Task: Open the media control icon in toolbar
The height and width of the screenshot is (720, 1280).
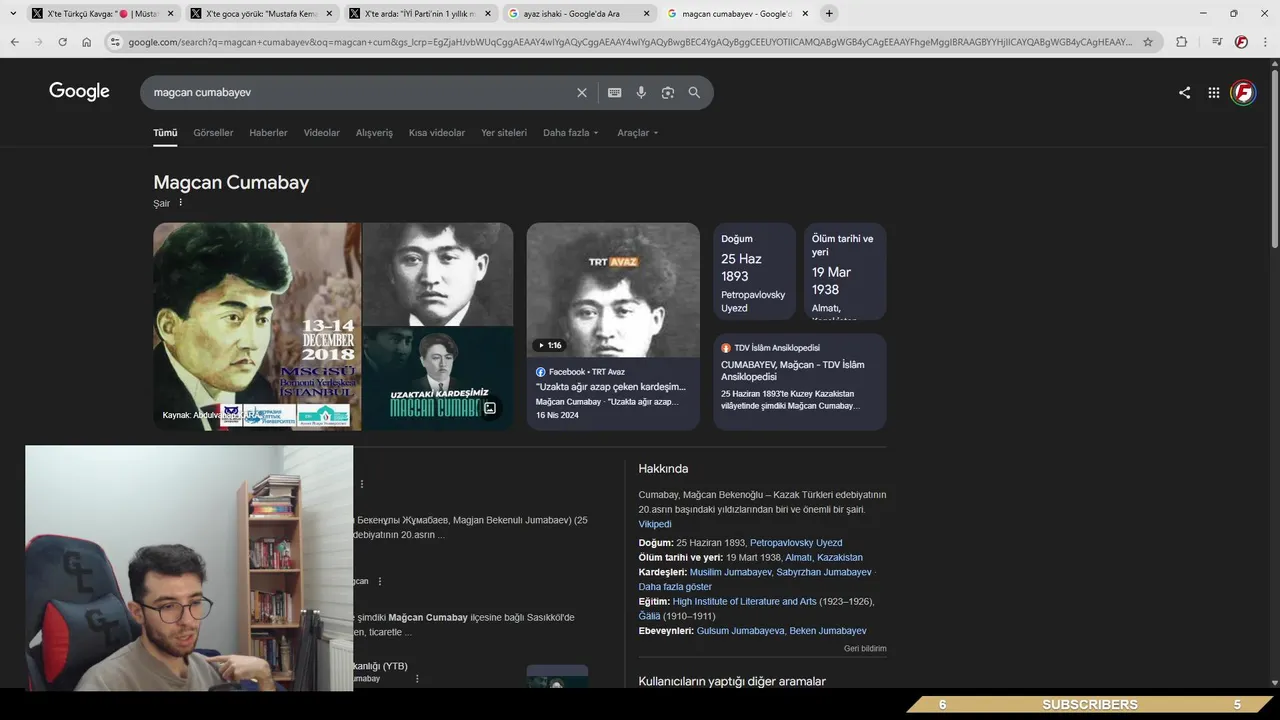Action: click(x=1217, y=42)
